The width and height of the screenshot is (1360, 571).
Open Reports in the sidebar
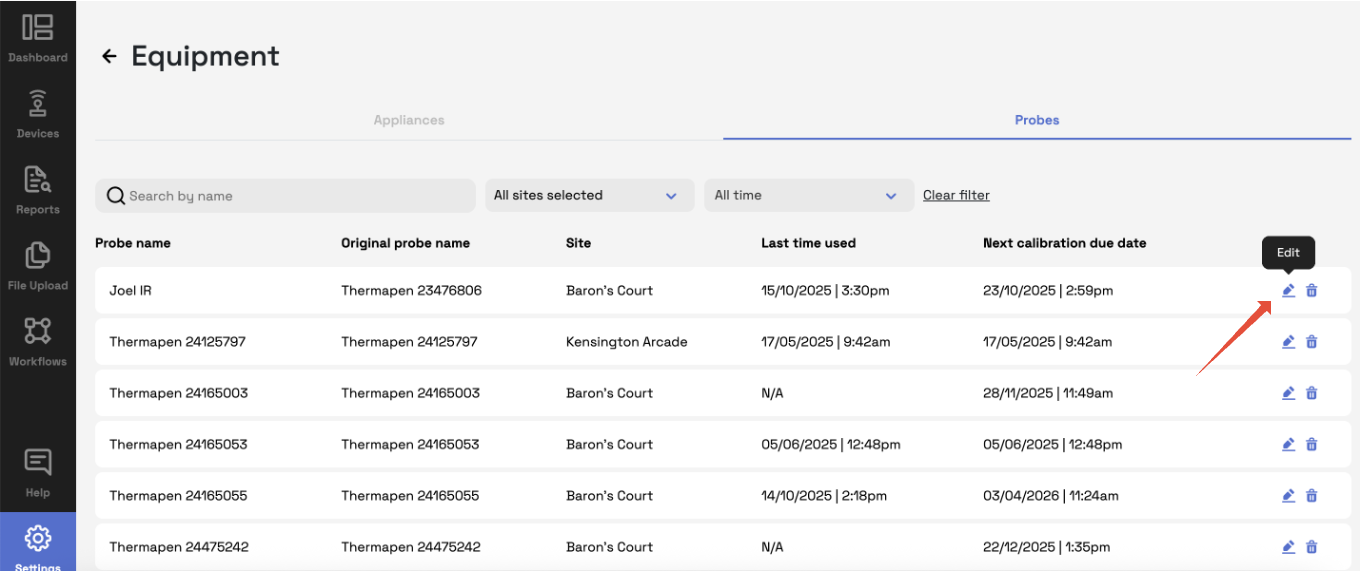coord(38,190)
